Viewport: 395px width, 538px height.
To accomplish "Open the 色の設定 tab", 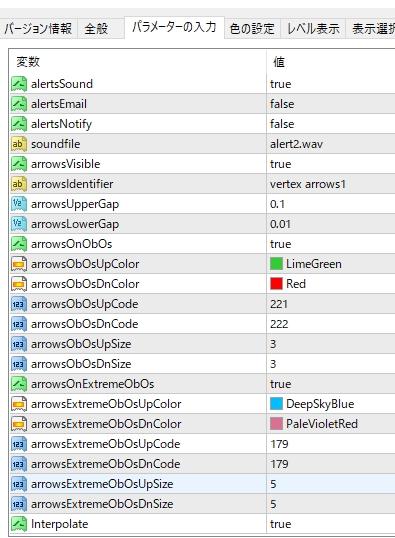I will tap(252, 28).
